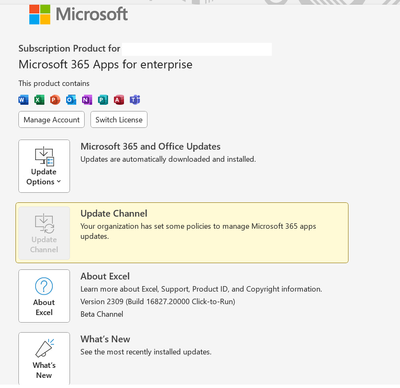Screen dimensions: 400x388
Task: Click the What's New megaphone icon
Action: tap(44, 349)
